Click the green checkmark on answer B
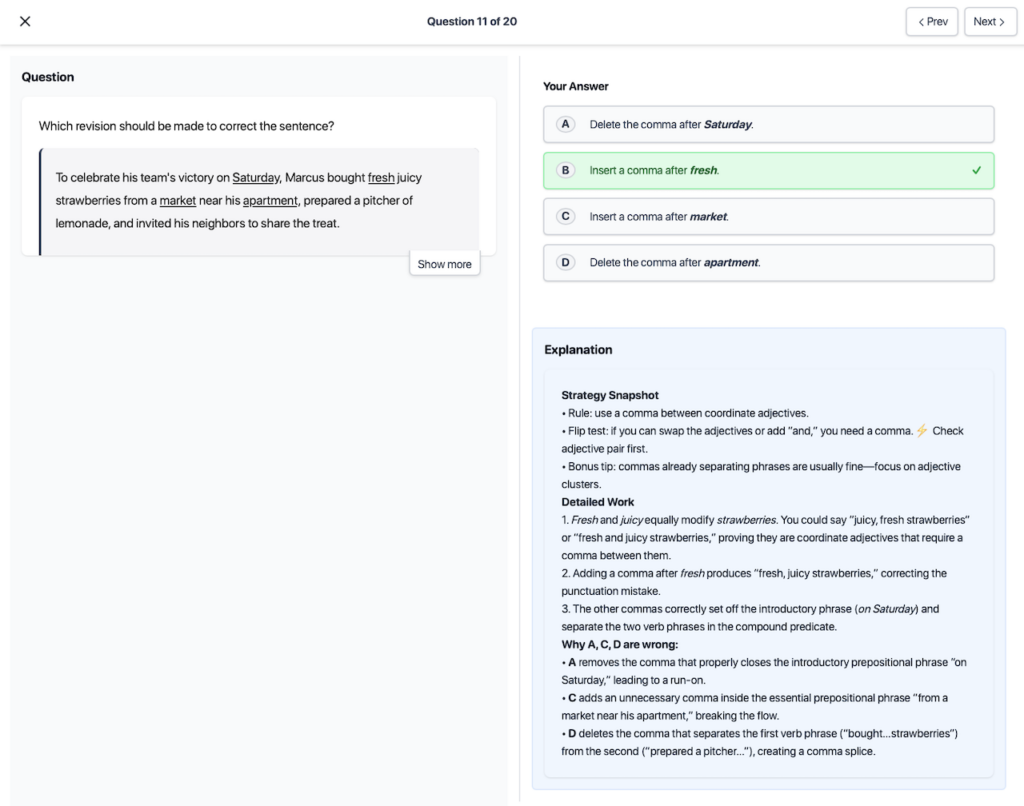 tap(976, 171)
